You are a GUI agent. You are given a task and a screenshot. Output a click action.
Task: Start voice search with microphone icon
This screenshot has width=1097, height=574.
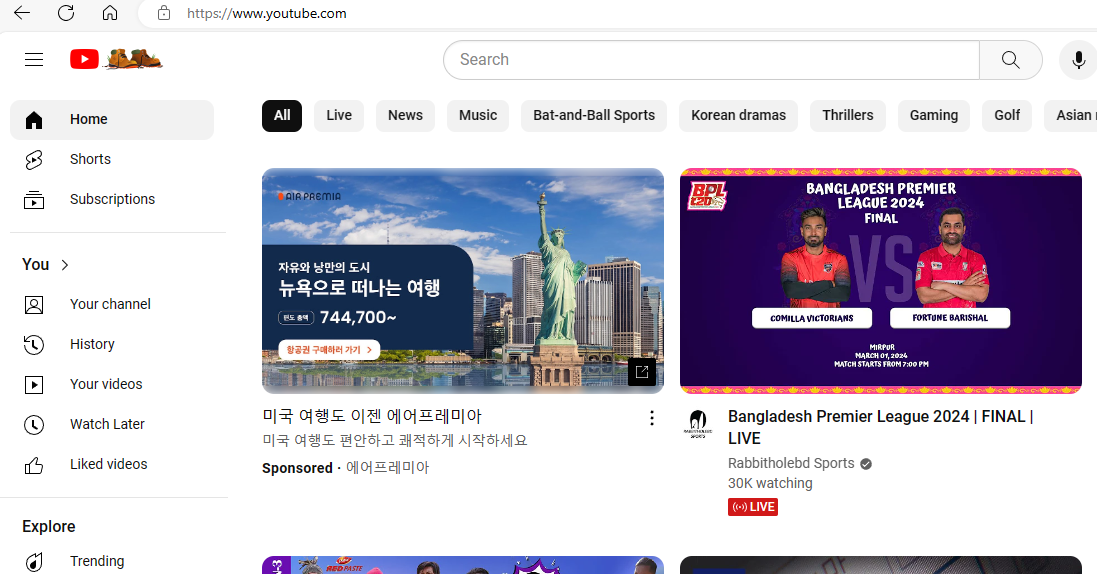click(1078, 60)
